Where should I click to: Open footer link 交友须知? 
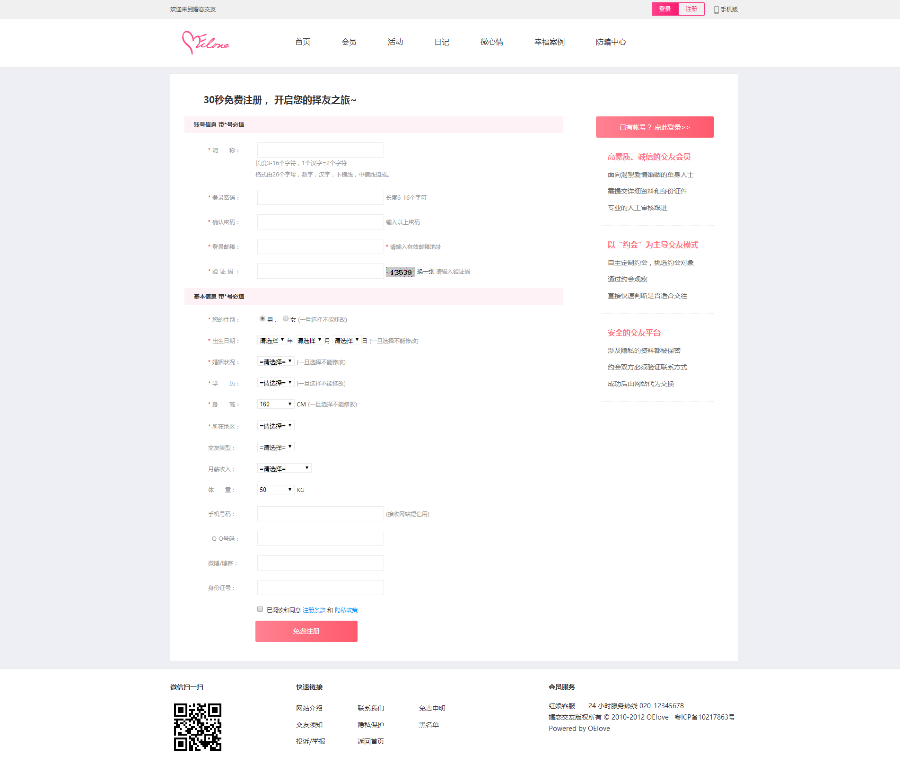pos(309,725)
